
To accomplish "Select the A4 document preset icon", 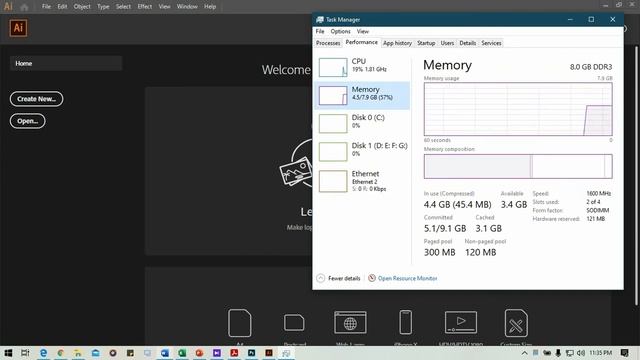I will (x=240, y=323).
